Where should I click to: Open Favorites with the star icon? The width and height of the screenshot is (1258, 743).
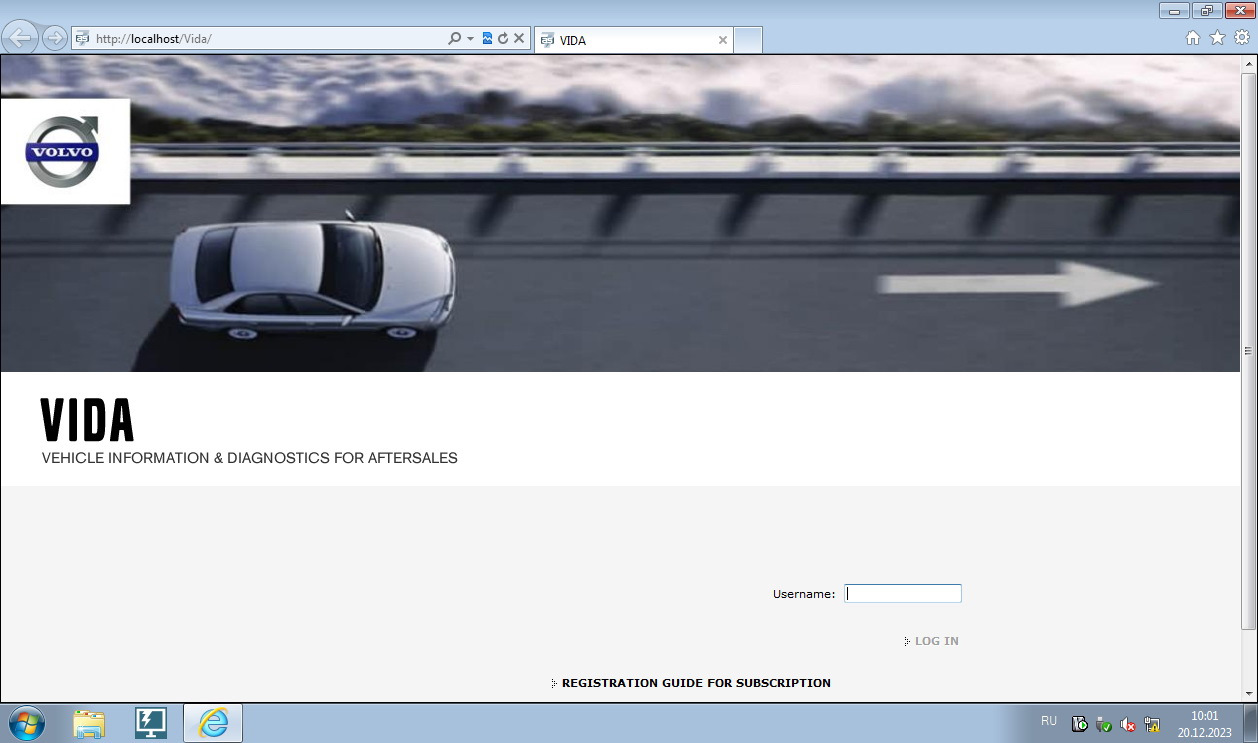tap(1216, 37)
